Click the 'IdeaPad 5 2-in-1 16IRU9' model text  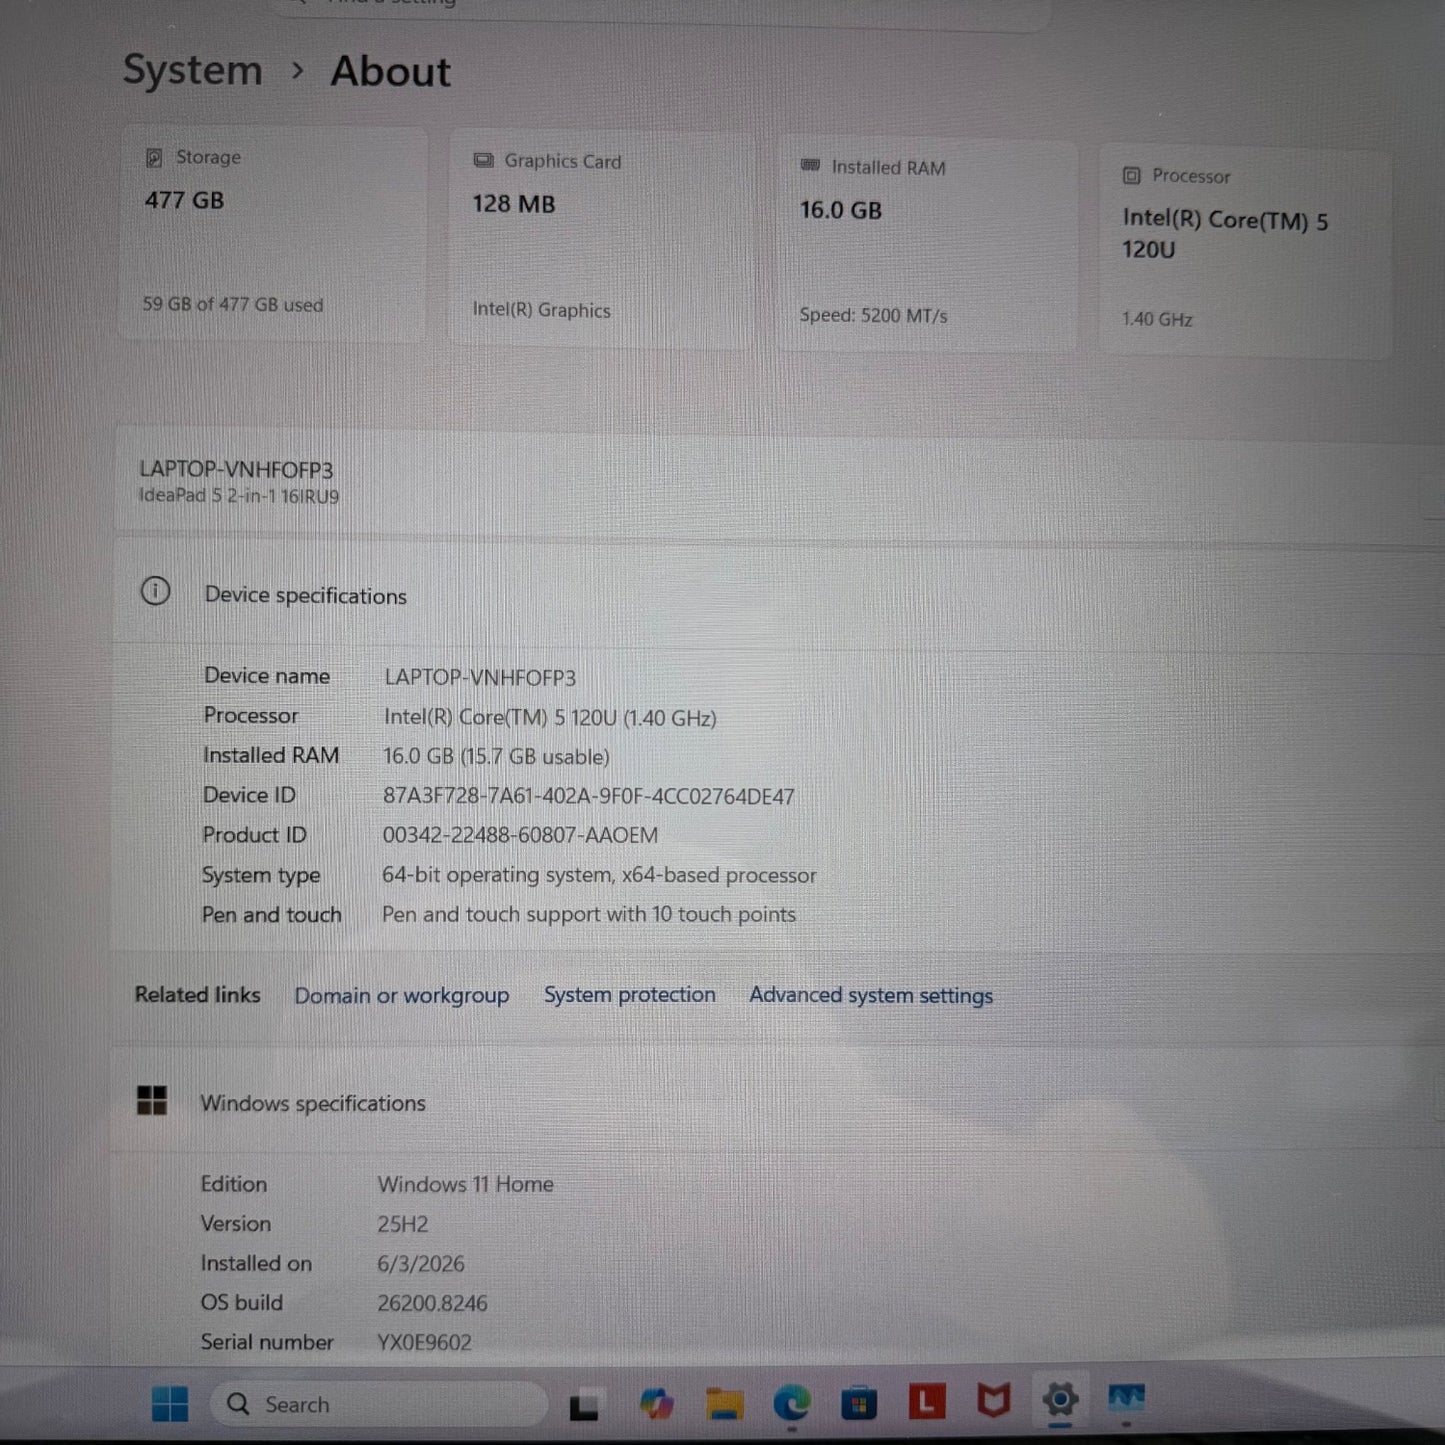[239, 496]
